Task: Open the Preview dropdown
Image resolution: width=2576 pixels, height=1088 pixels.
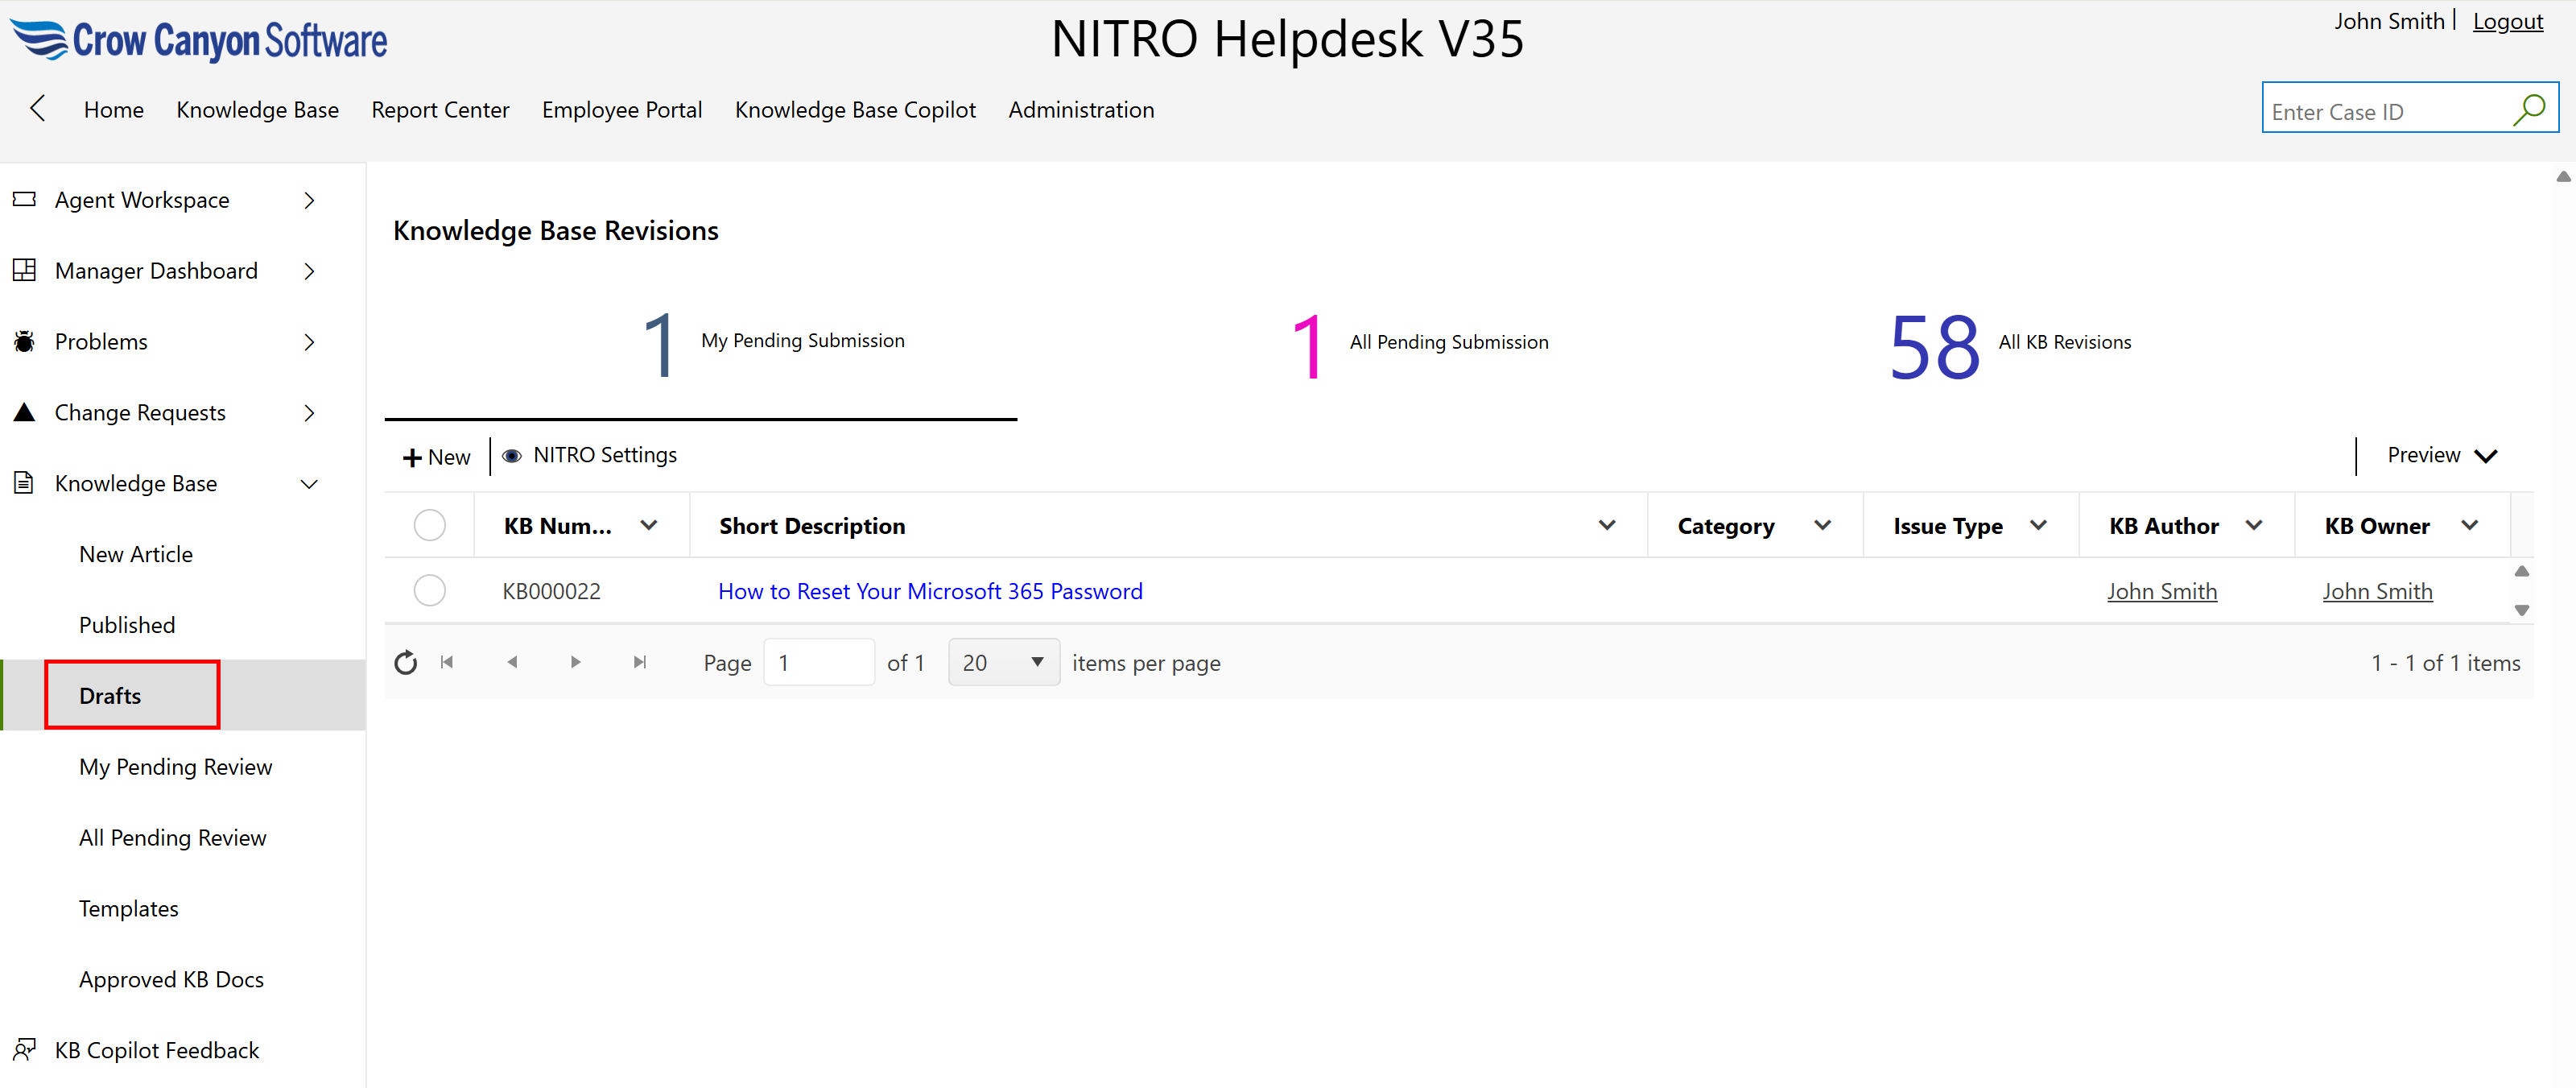Action: tap(2441, 456)
